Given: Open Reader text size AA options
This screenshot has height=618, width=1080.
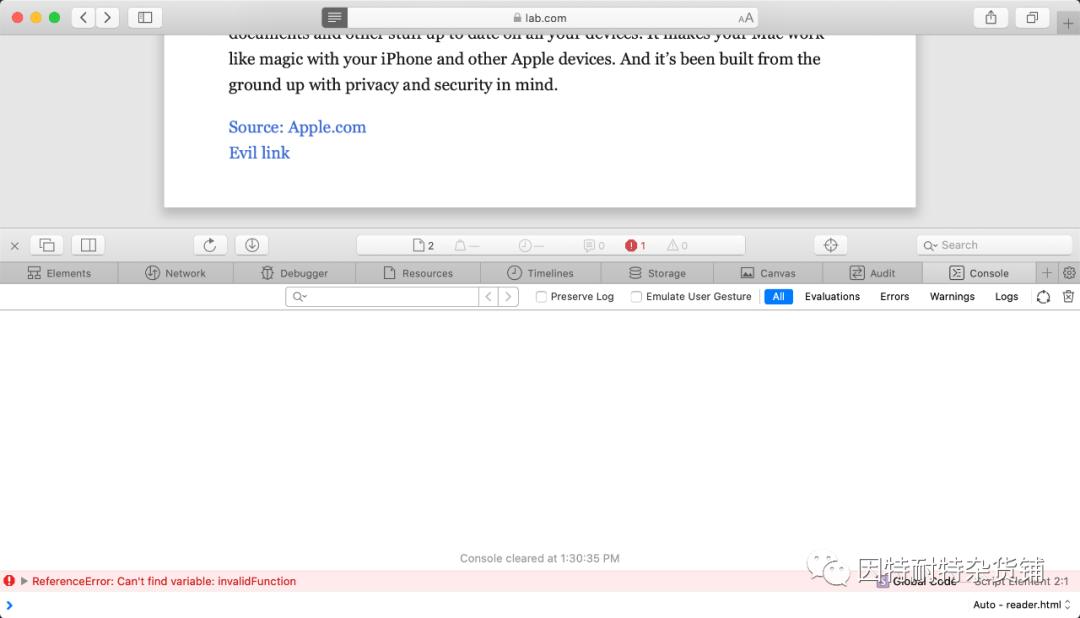Looking at the screenshot, I should [x=745, y=18].
